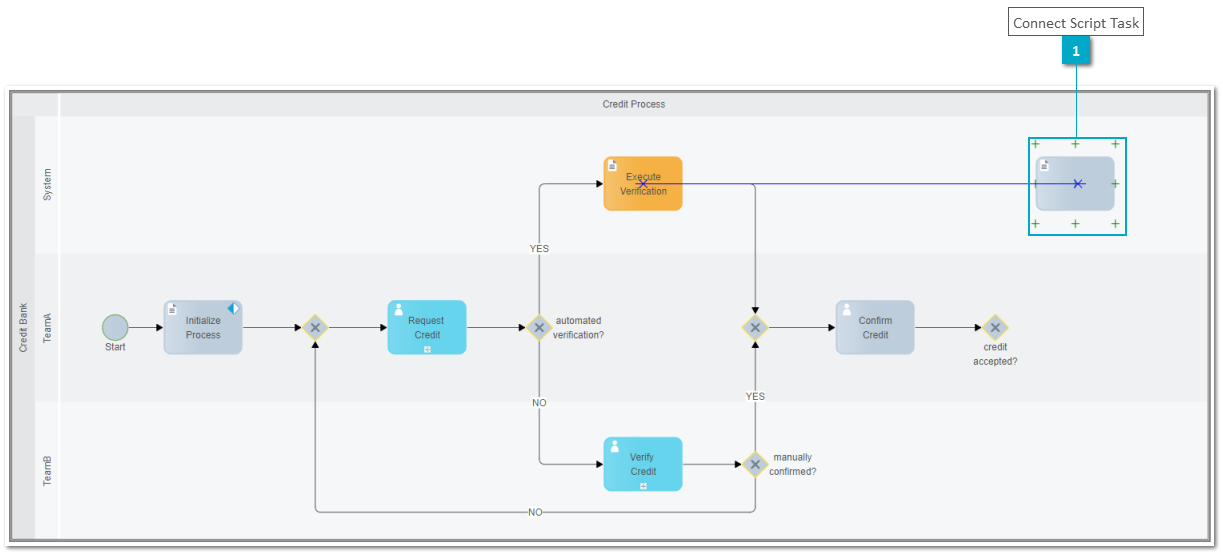Click the automated verification gateway

539,327
